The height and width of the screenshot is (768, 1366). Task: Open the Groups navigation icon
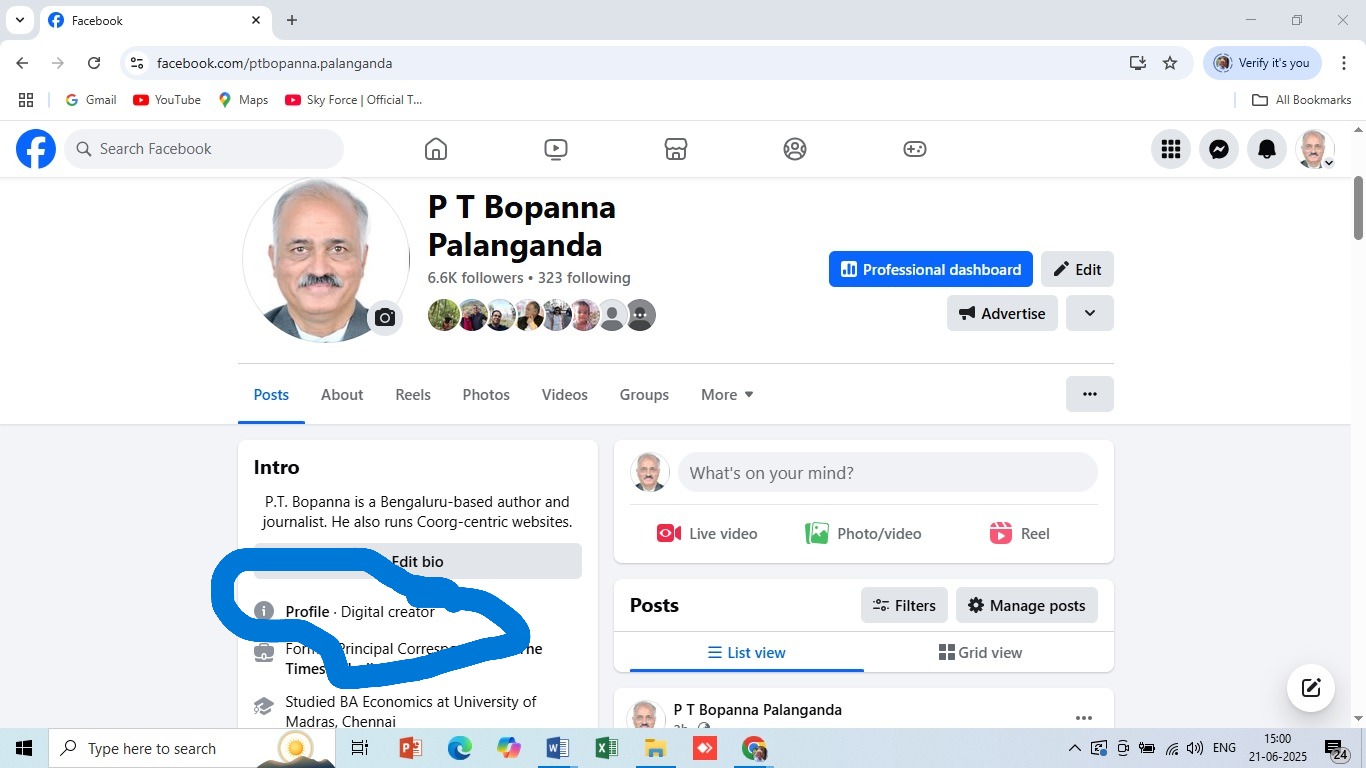pos(795,149)
